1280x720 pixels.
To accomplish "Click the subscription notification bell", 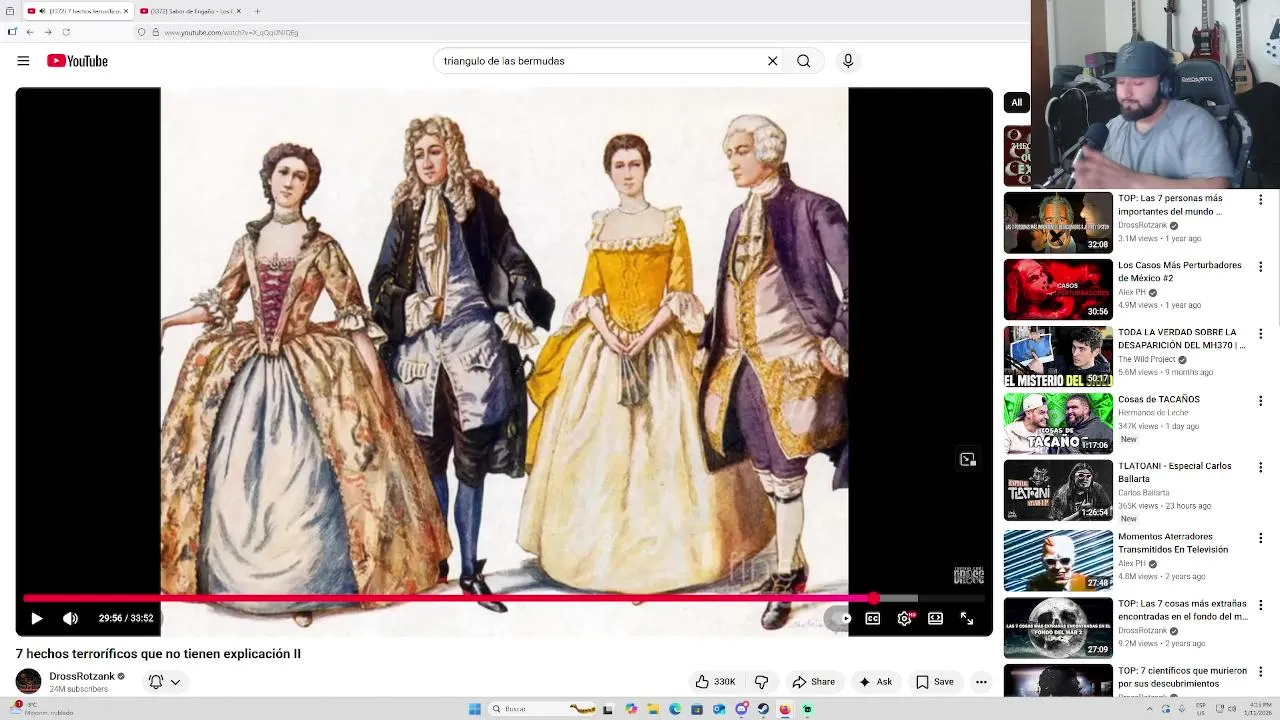I will coord(156,681).
